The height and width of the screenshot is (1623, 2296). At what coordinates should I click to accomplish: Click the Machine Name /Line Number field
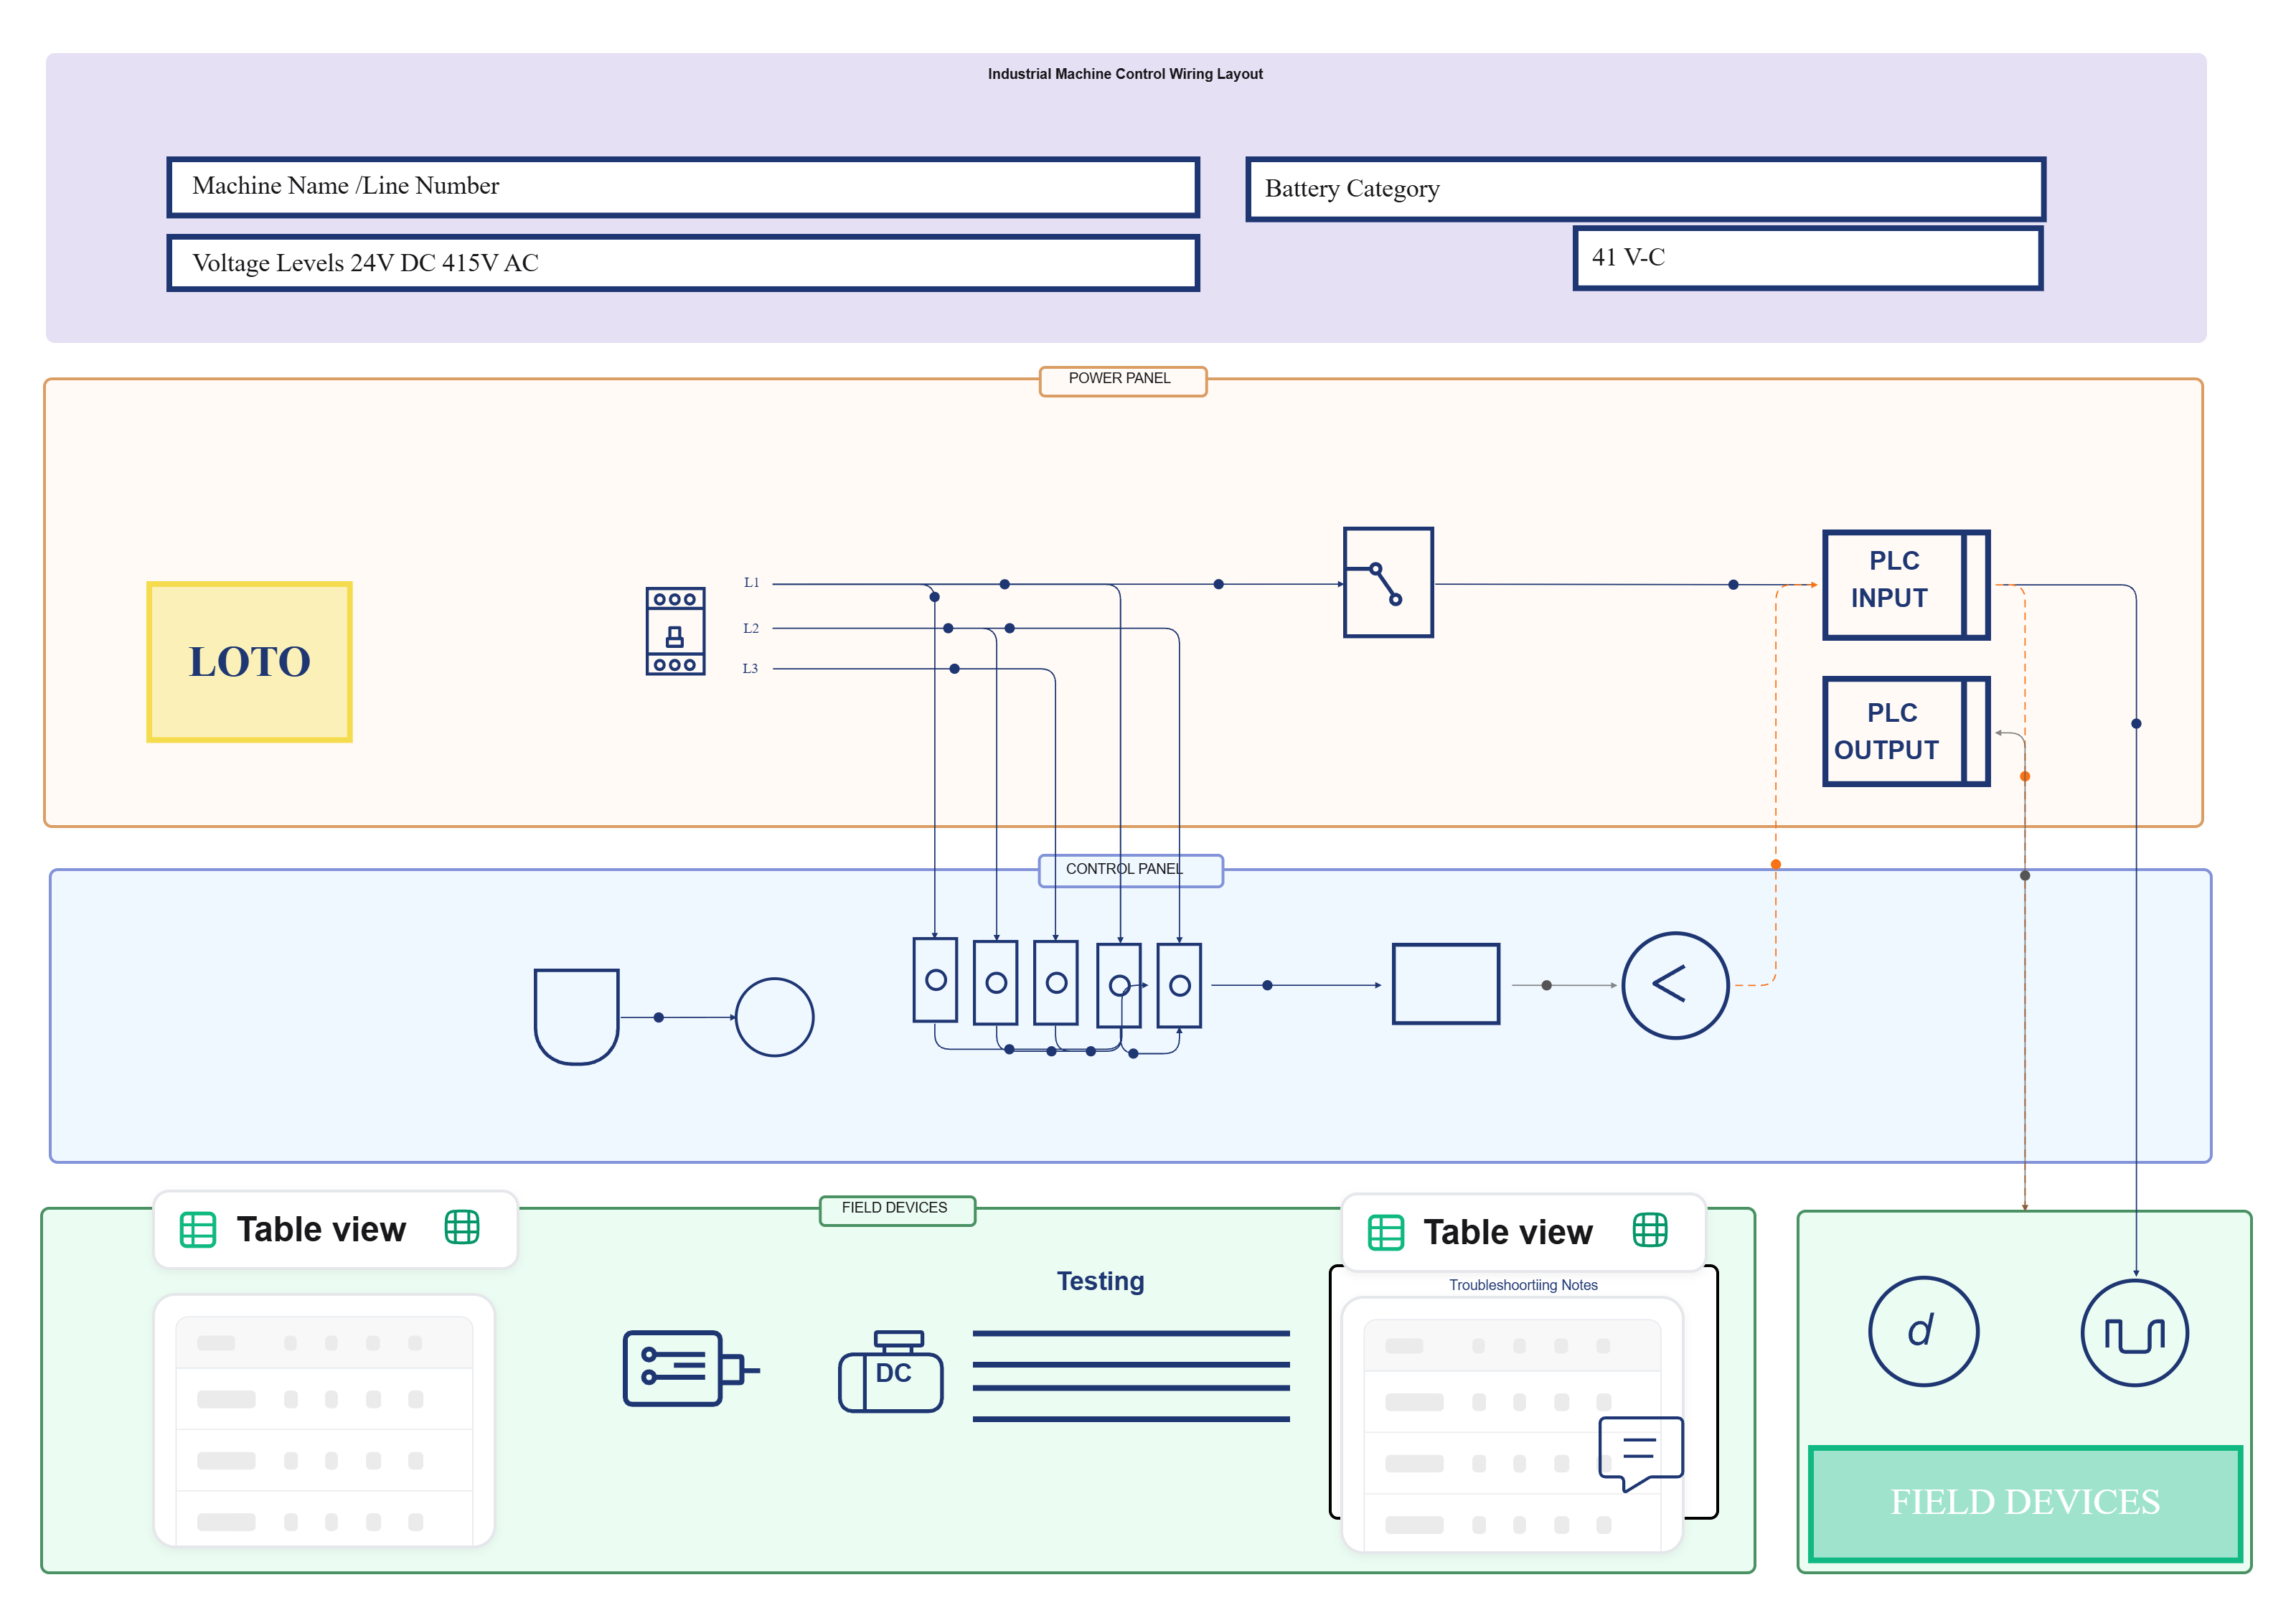coord(683,187)
